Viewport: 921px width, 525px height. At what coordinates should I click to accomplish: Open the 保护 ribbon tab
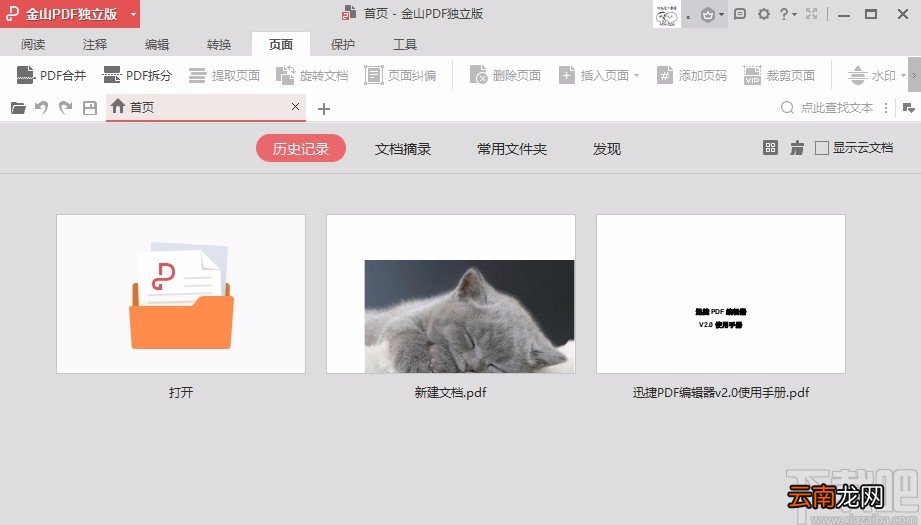[x=343, y=44]
